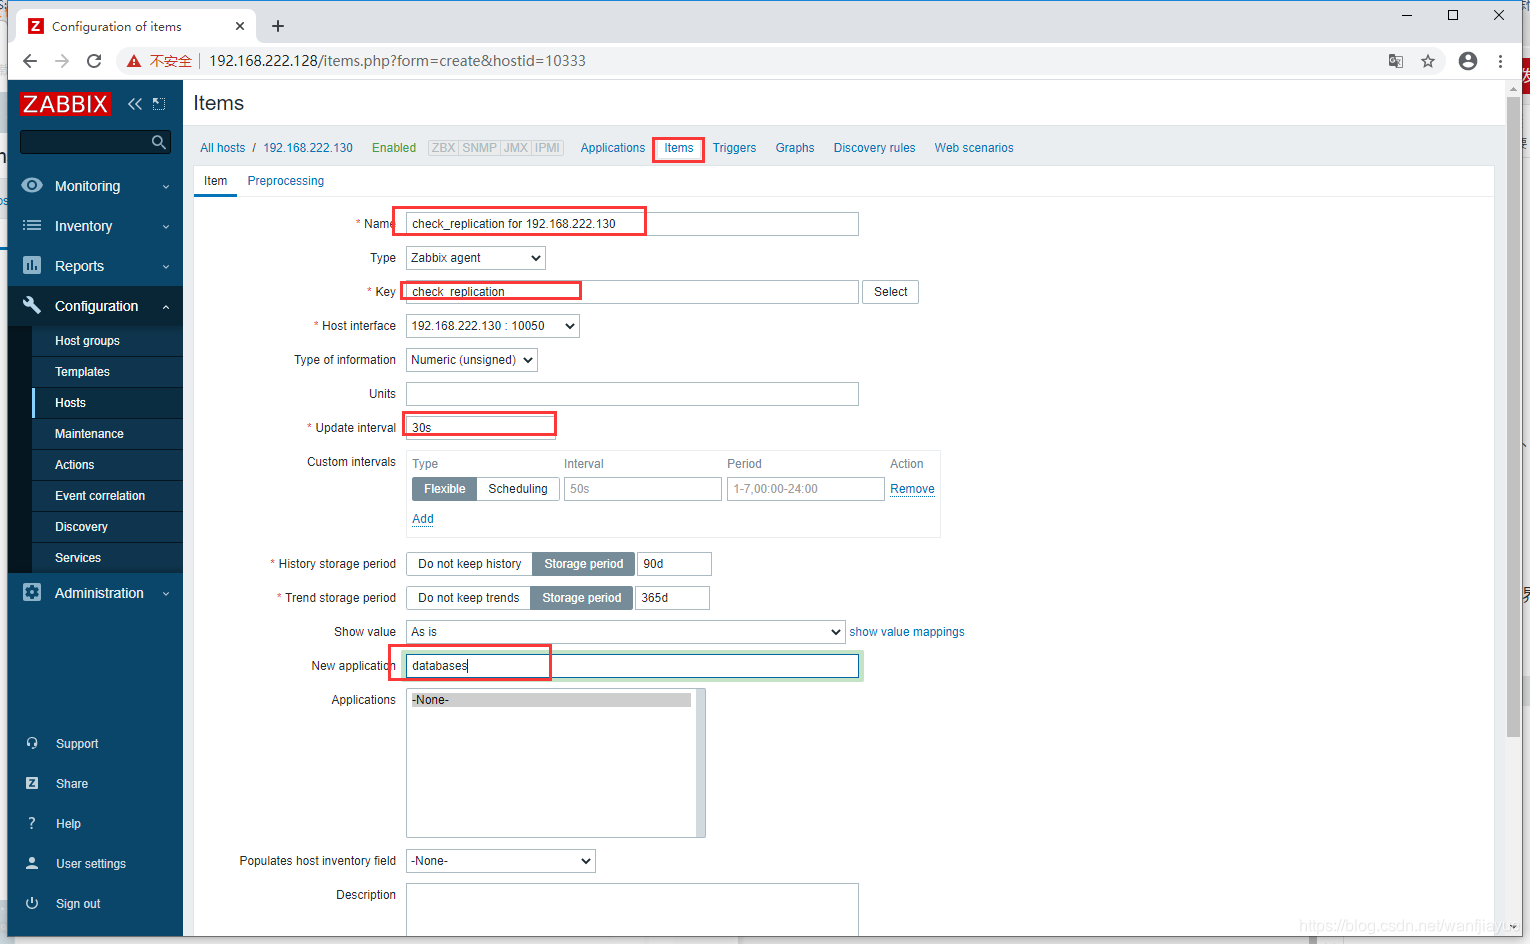Image resolution: width=1530 pixels, height=944 pixels.
Task: Select Flexible custom interval type
Action: pyautogui.click(x=444, y=489)
